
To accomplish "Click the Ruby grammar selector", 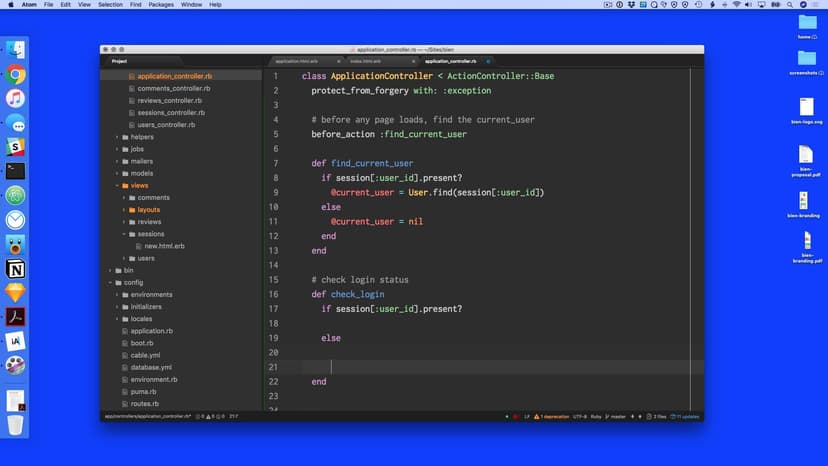I will 596,416.
